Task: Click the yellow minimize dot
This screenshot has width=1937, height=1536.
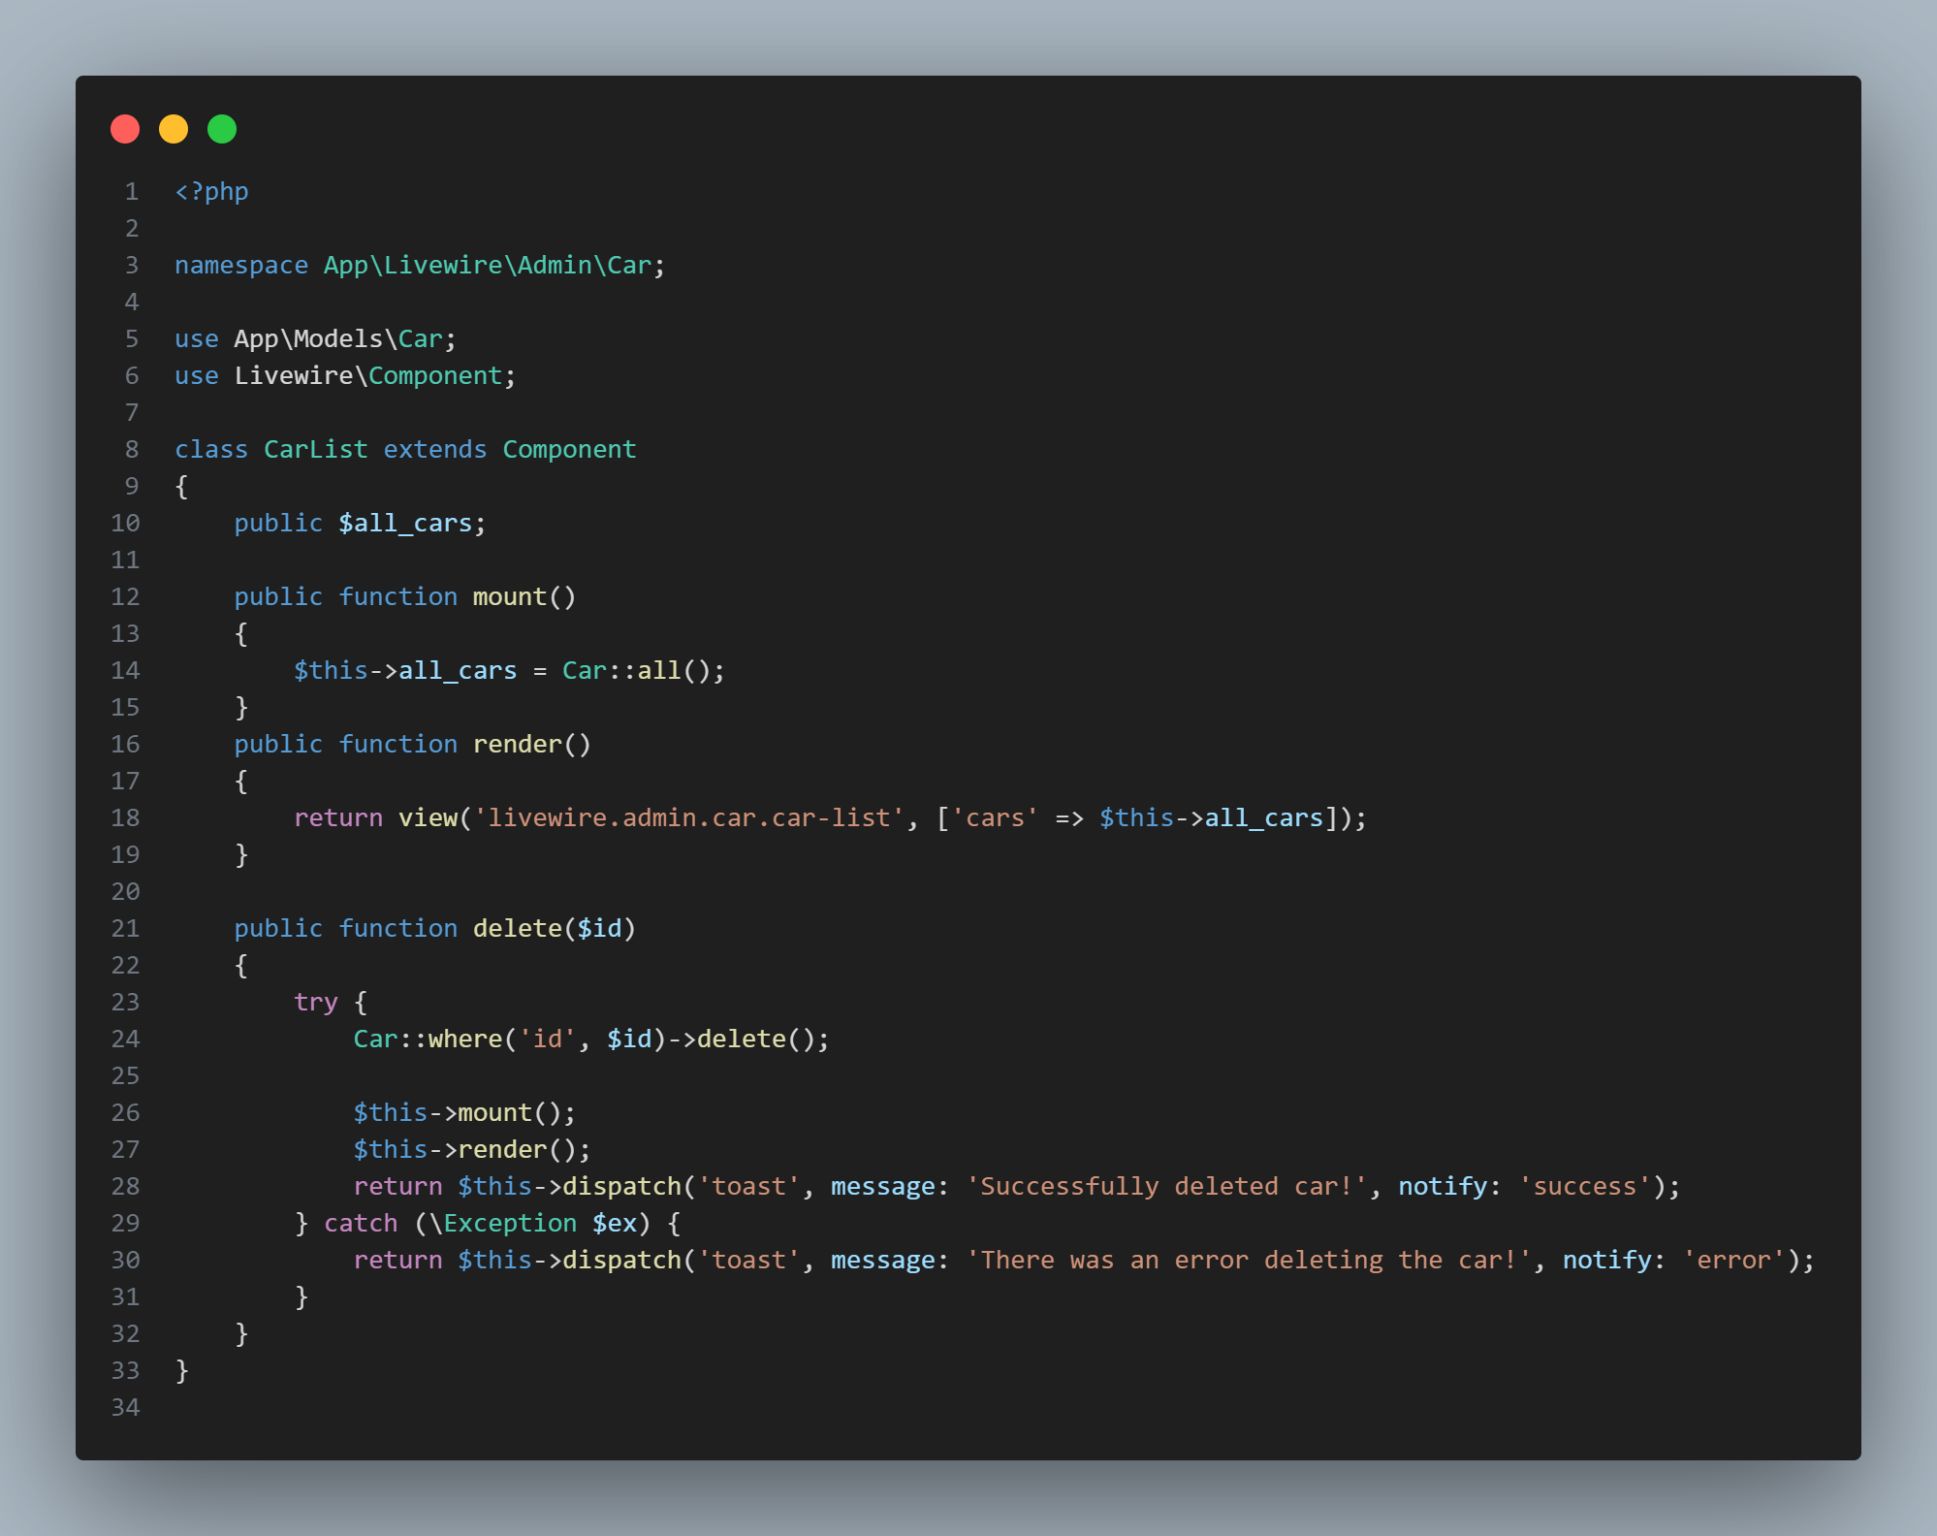Action: [x=173, y=129]
